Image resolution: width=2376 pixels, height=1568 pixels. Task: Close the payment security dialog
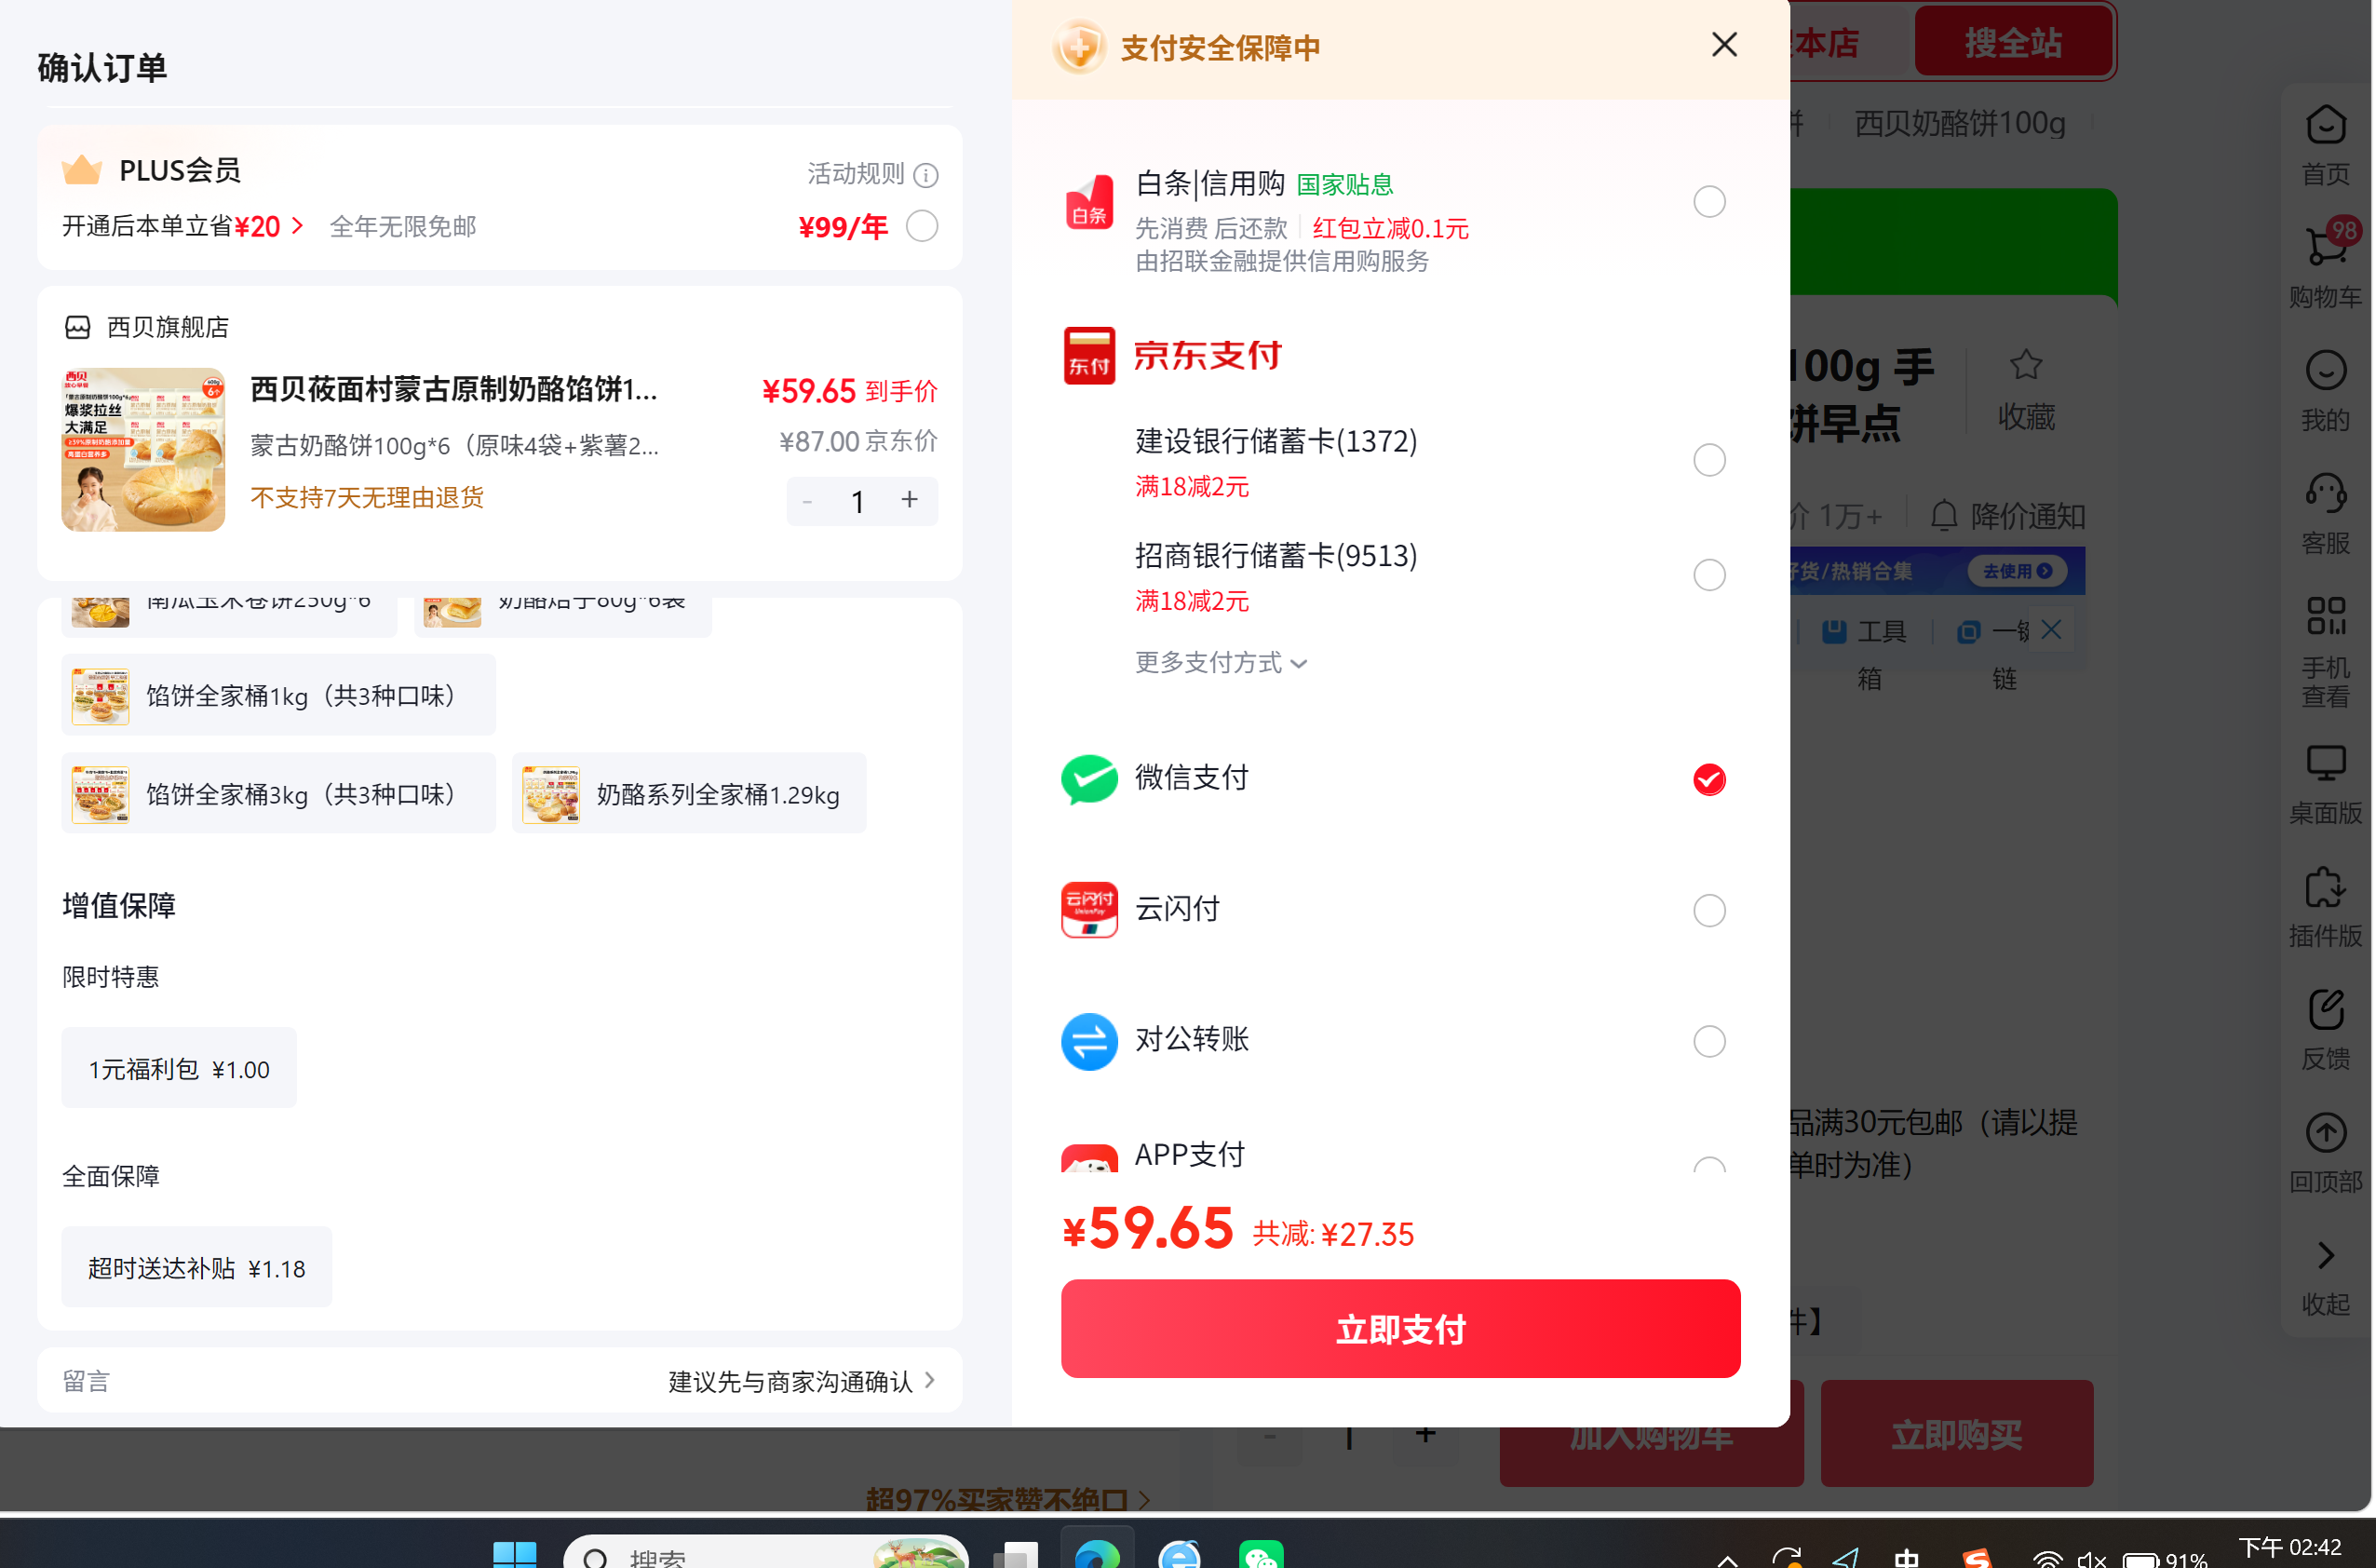1724,45
